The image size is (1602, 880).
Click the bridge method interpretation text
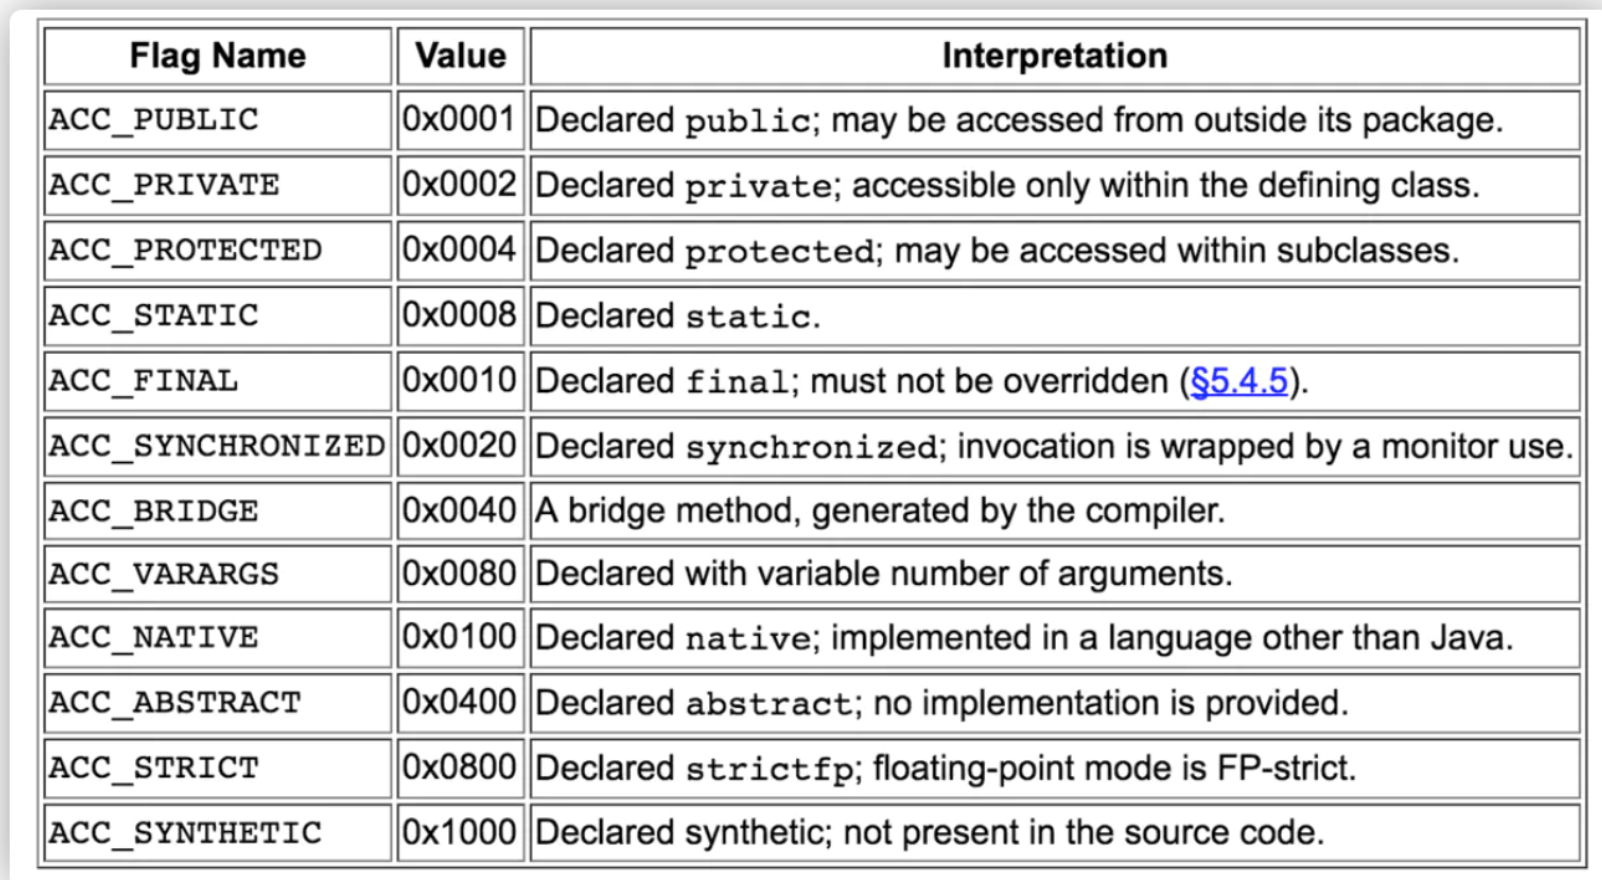(x=880, y=511)
